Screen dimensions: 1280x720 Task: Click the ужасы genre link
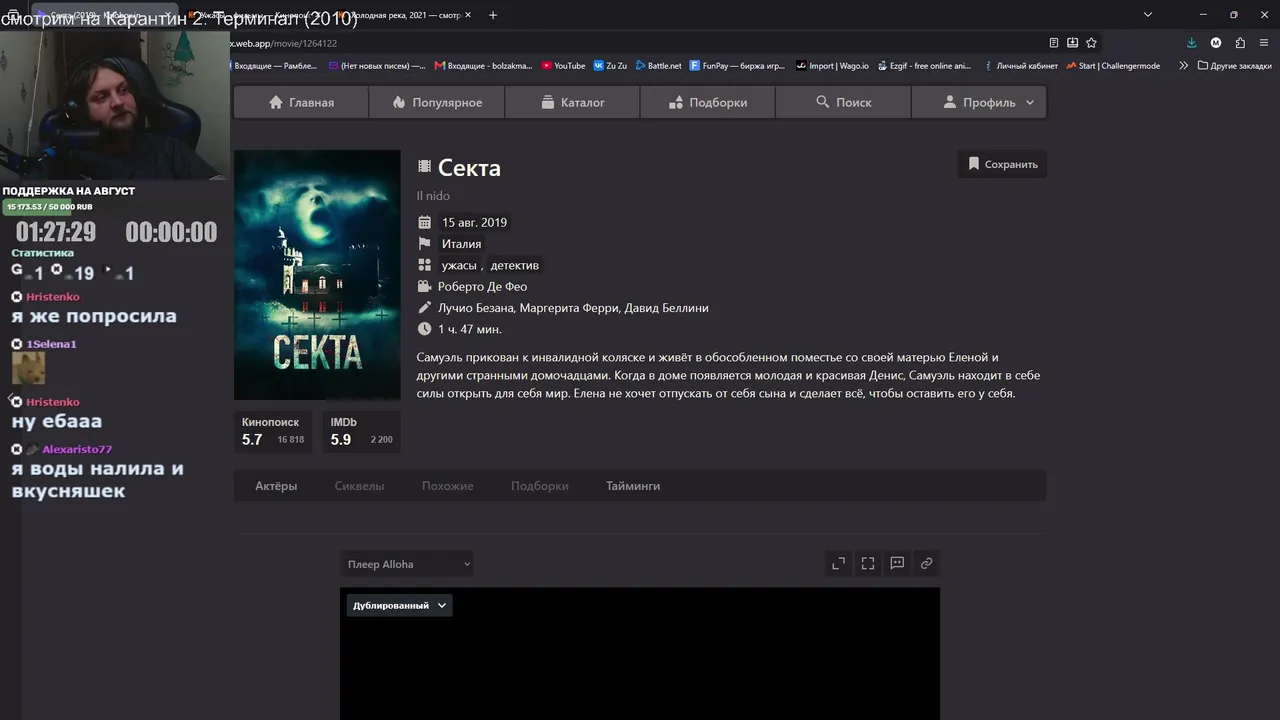(459, 265)
